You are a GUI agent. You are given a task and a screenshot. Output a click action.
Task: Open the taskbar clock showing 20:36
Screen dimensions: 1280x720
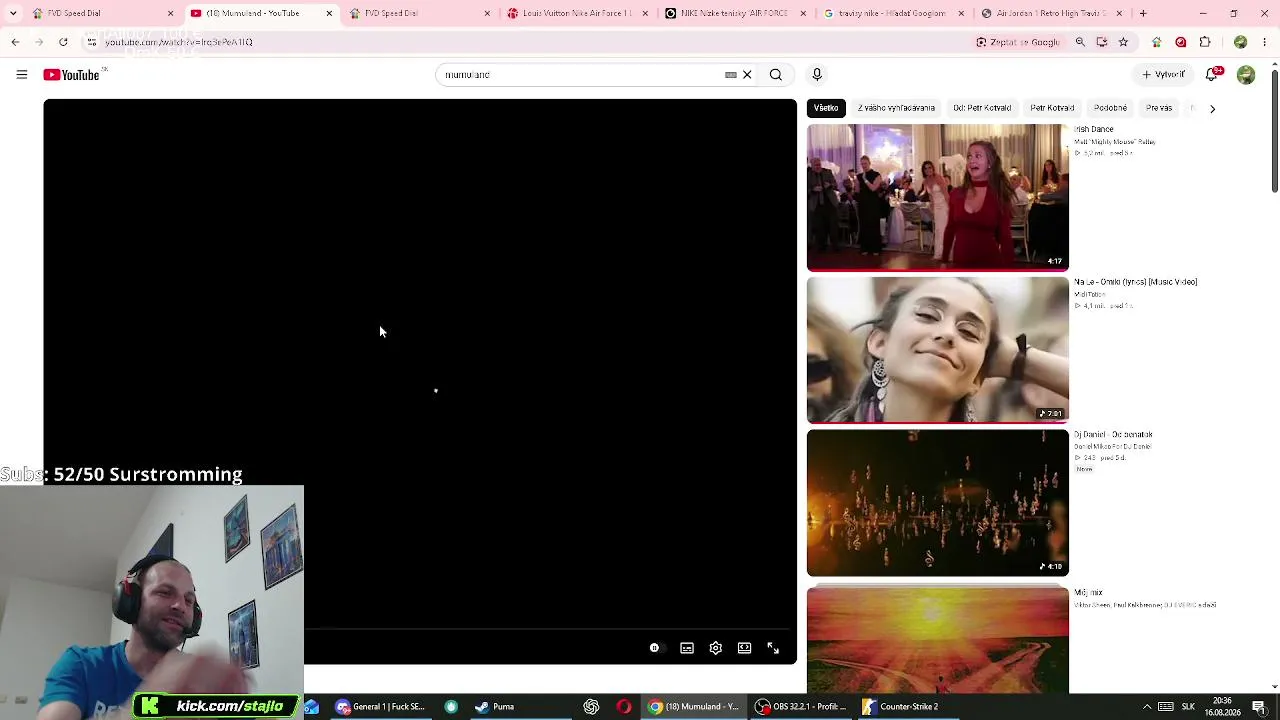(1222, 707)
